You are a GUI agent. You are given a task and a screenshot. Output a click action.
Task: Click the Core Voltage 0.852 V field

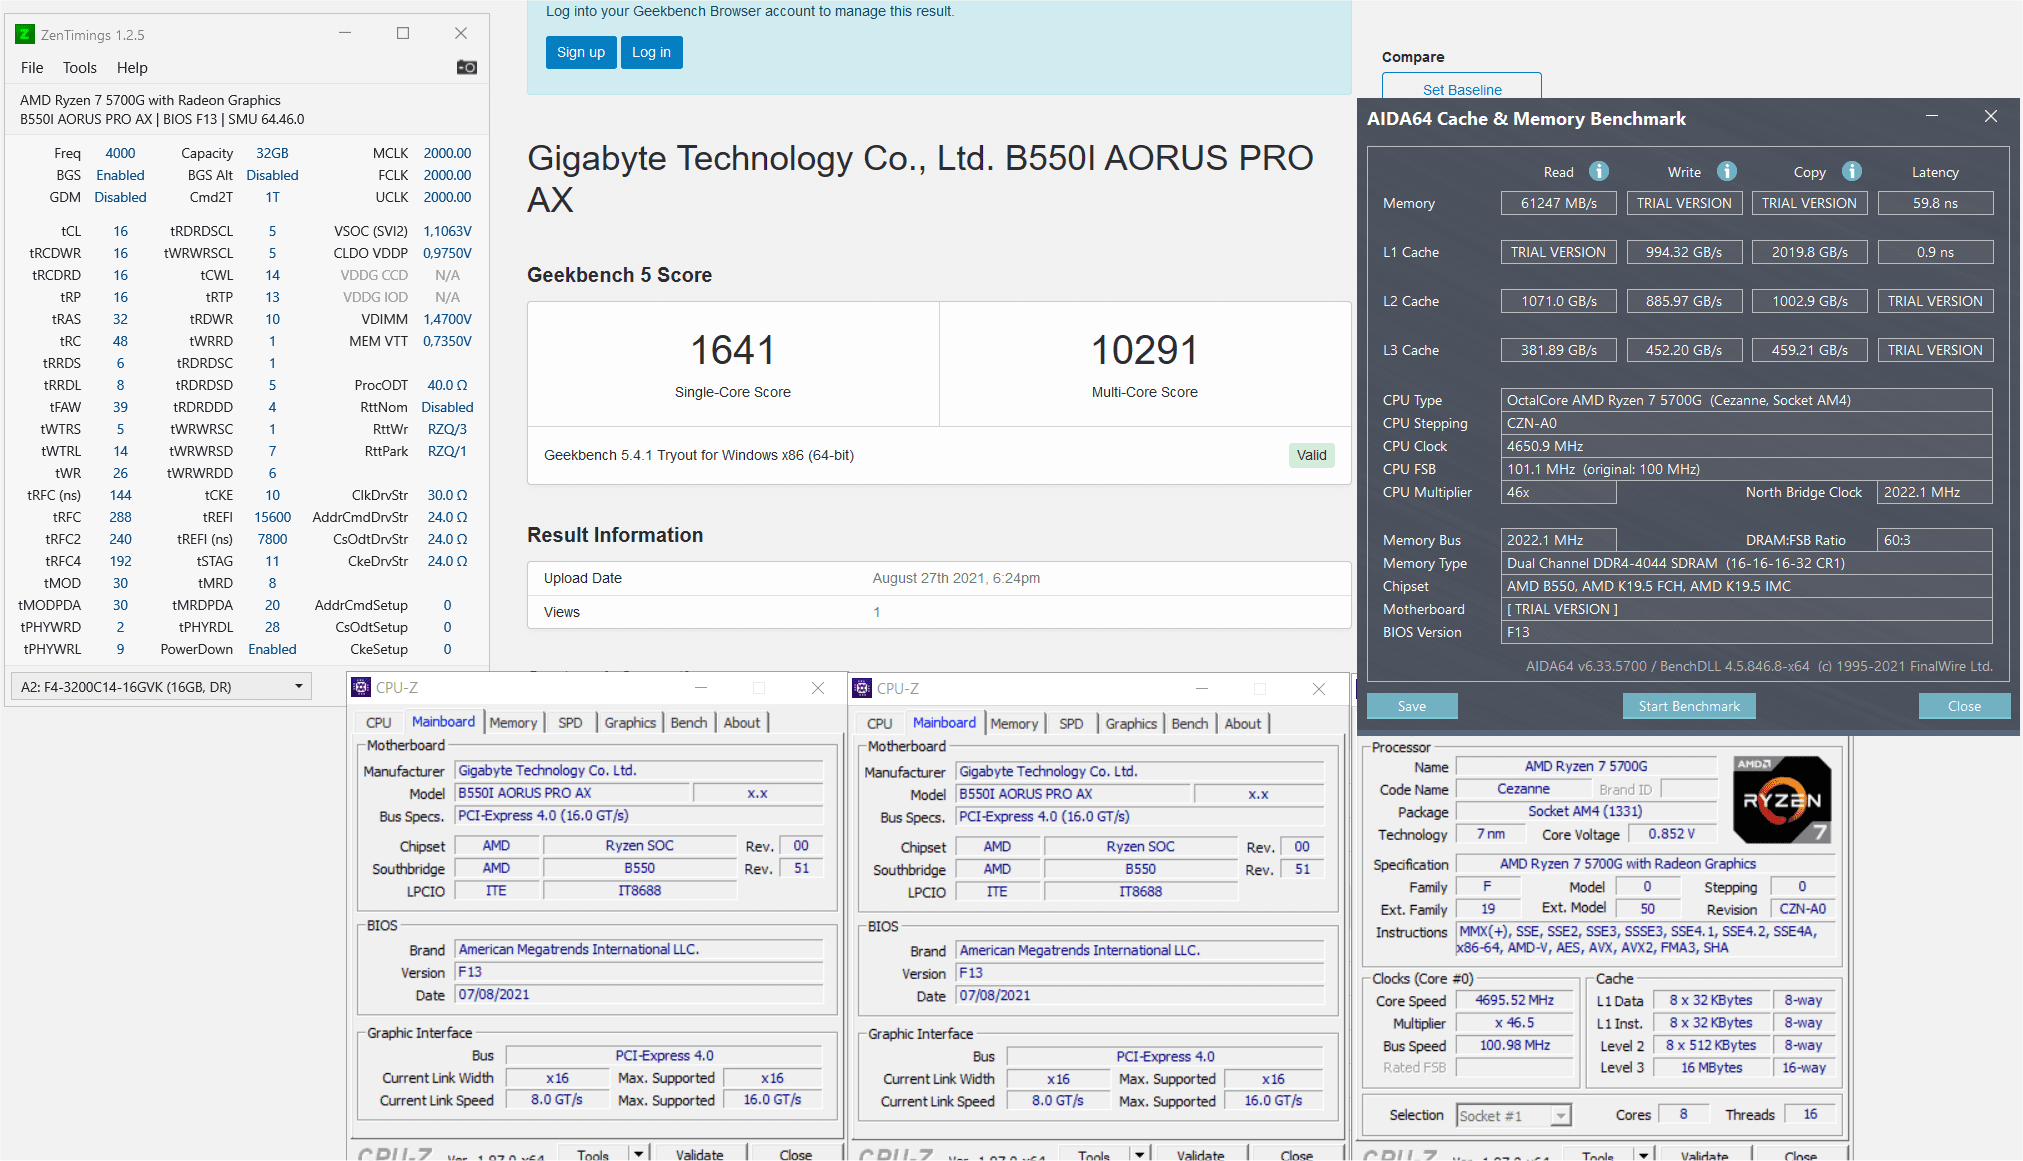[x=1672, y=833]
